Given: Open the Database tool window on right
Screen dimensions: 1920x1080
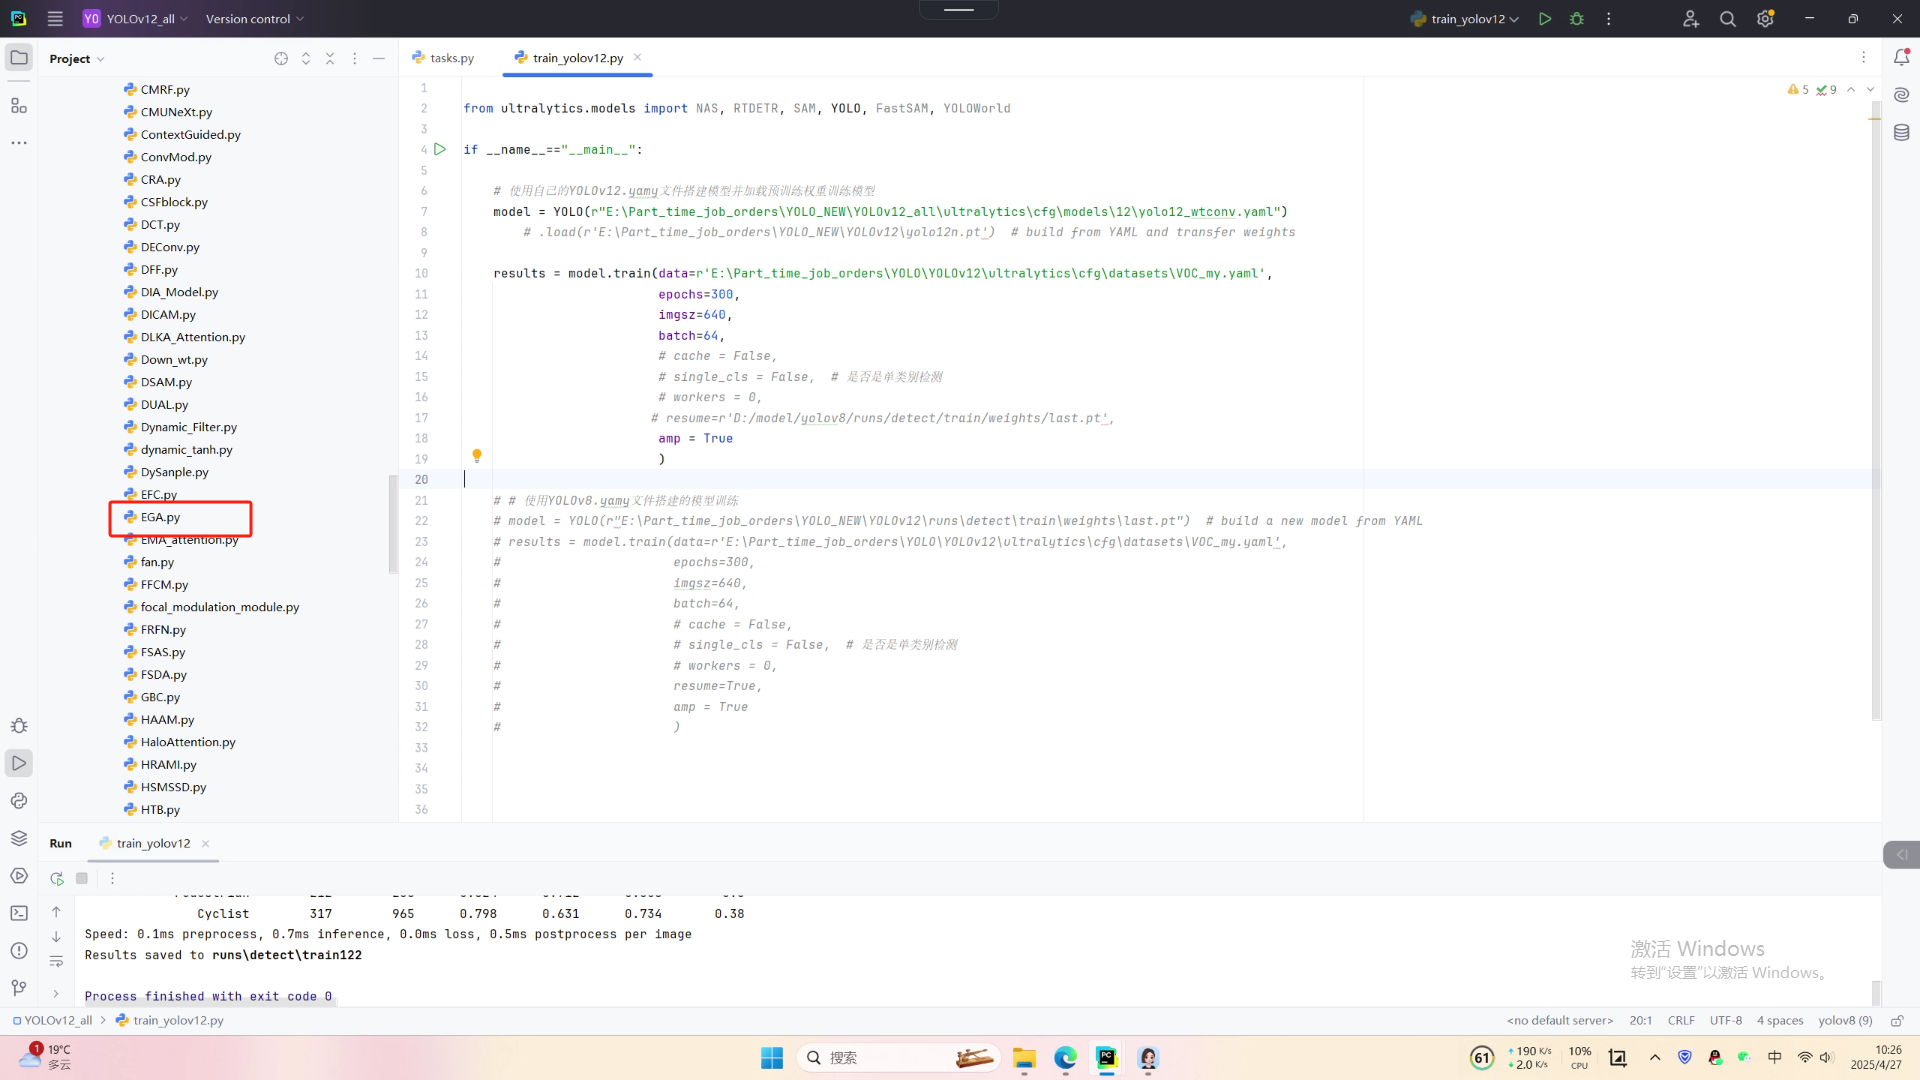Looking at the screenshot, I should click(x=1901, y=133).
